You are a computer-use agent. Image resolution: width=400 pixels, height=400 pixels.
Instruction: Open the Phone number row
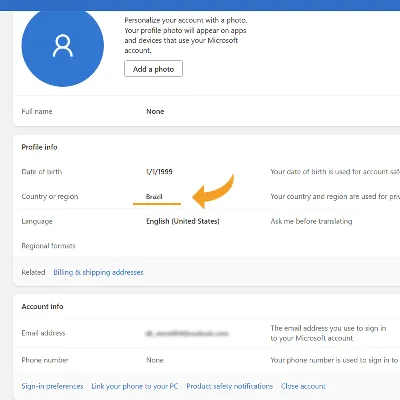click(207, 360)
